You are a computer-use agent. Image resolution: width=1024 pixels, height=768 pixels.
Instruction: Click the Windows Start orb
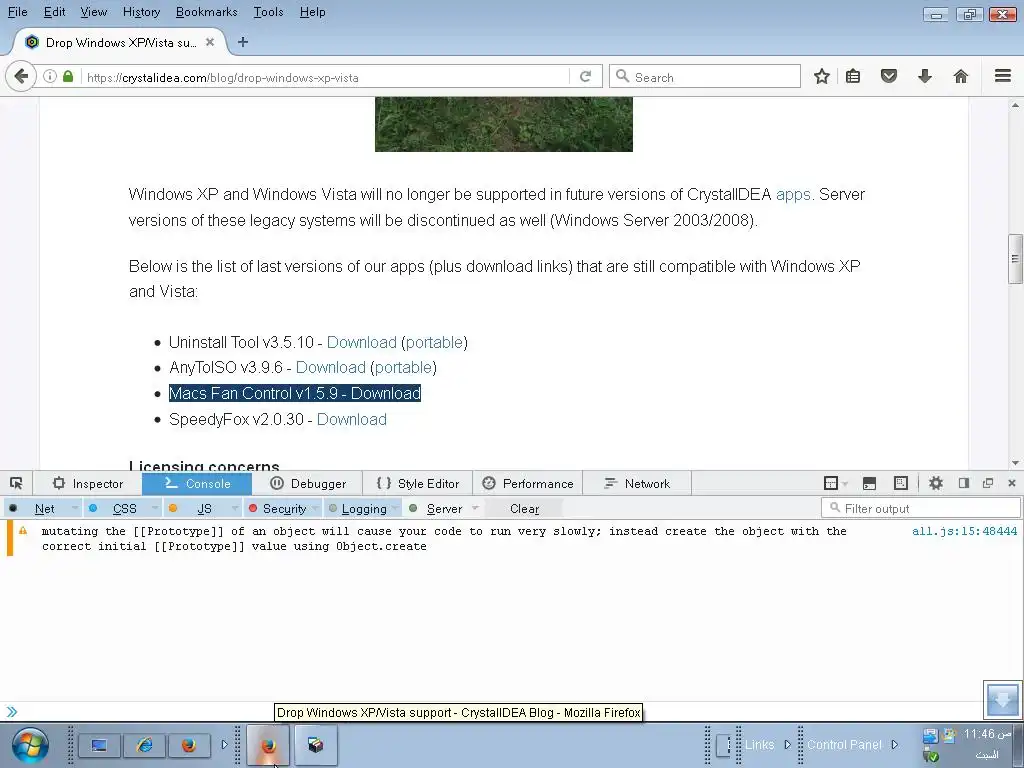(x=30, y=745)
